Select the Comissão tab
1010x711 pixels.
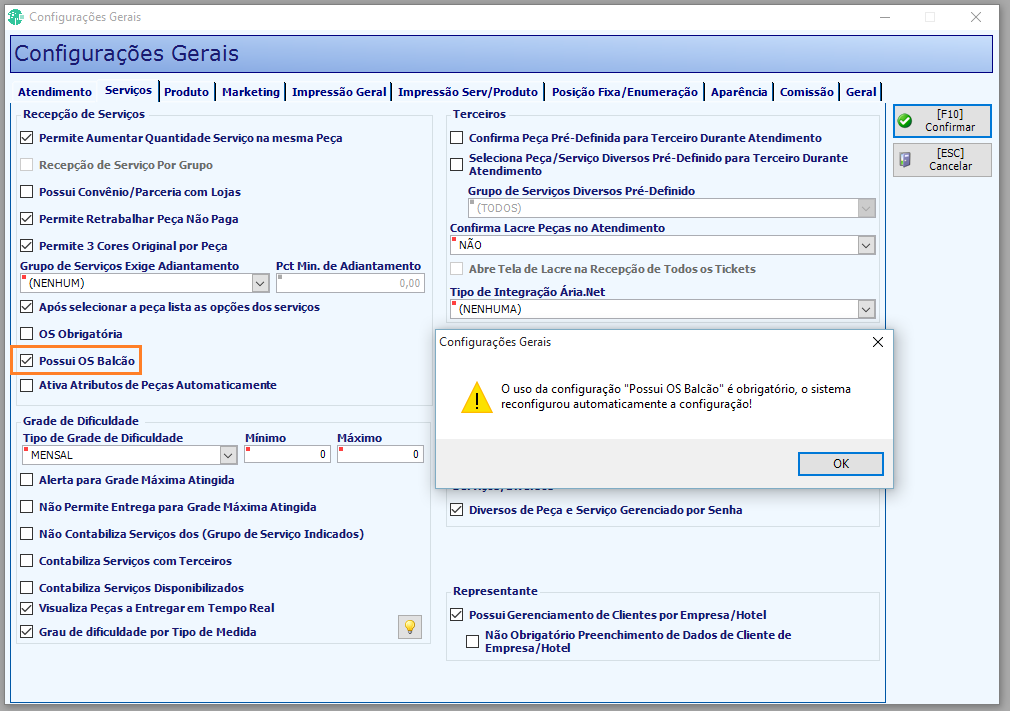point(806,92)
